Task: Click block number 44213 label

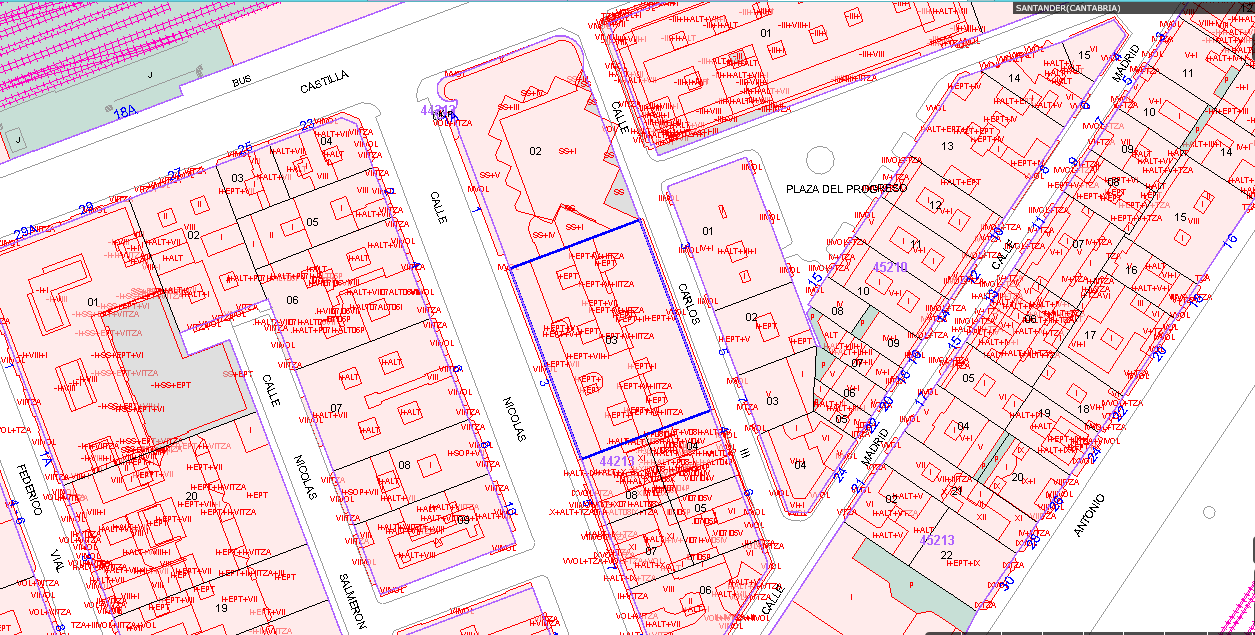Action: (x=617, y=461)
